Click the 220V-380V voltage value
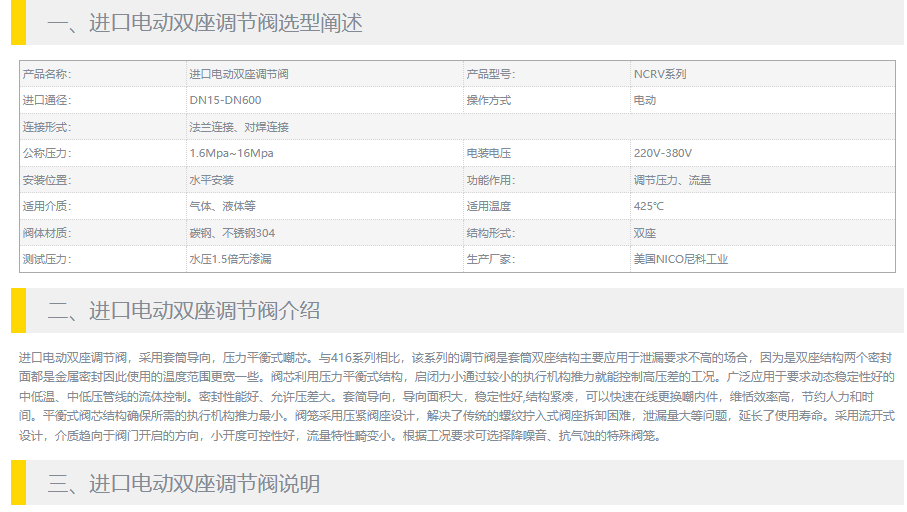The width and height of the screenshot is (907, 512). (662, 153)
